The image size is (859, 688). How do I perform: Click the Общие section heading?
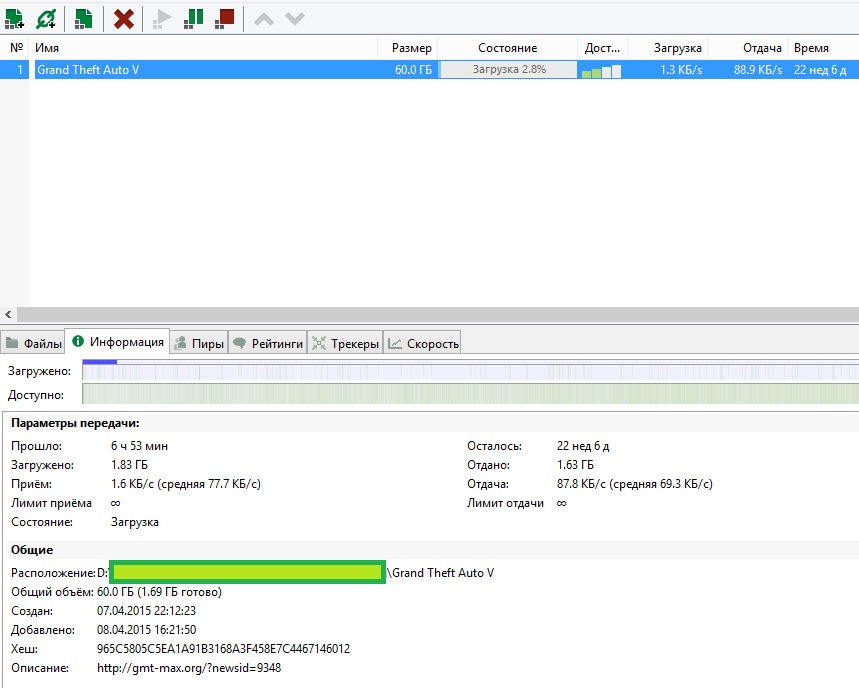tap(32, 550)
